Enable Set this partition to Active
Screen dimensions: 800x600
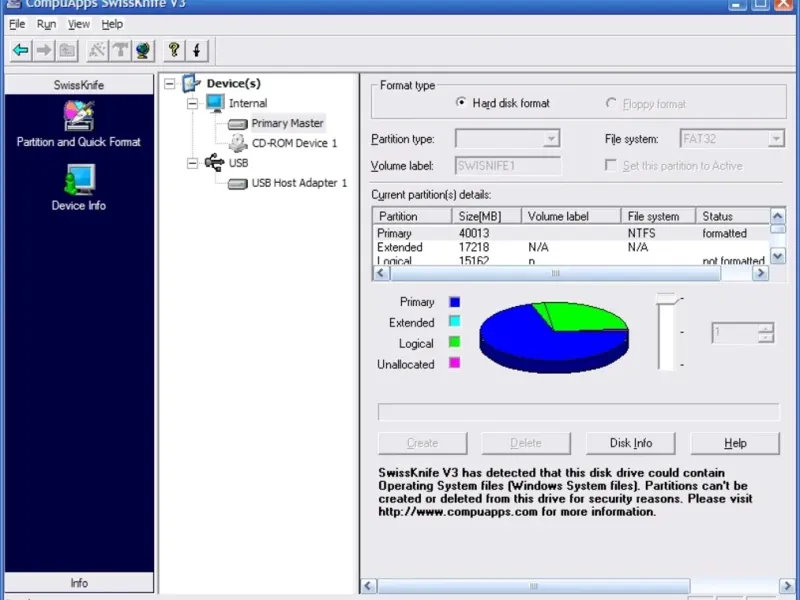tap(612, 166)
